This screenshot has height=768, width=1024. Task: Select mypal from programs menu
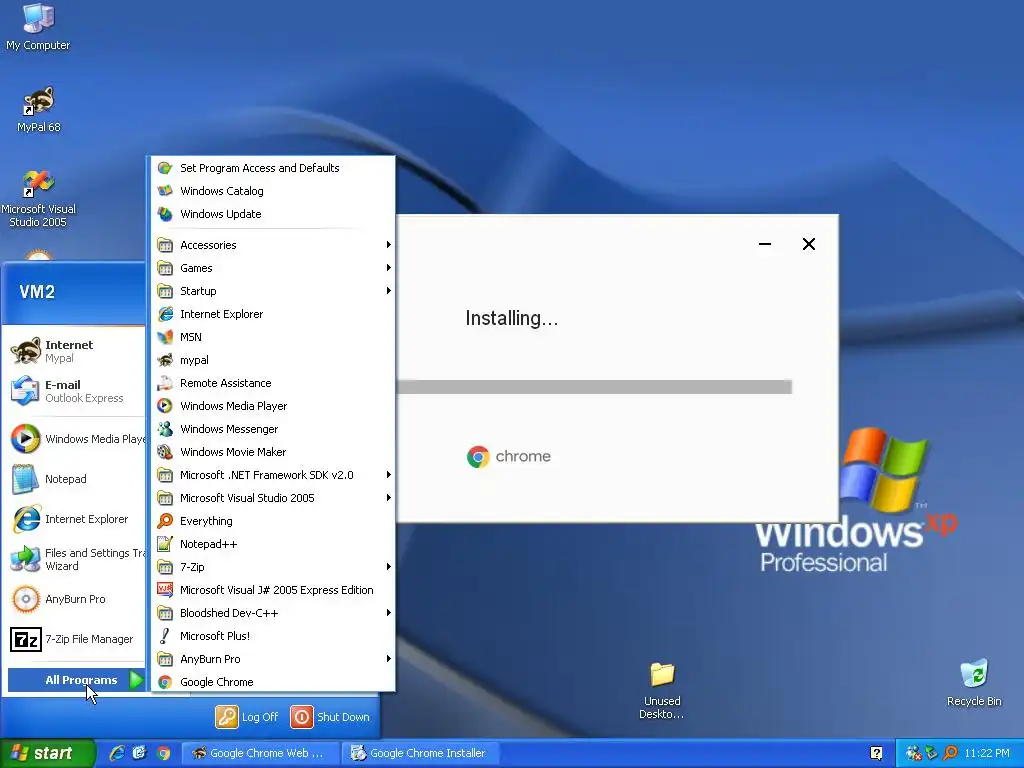click(273, 360)
